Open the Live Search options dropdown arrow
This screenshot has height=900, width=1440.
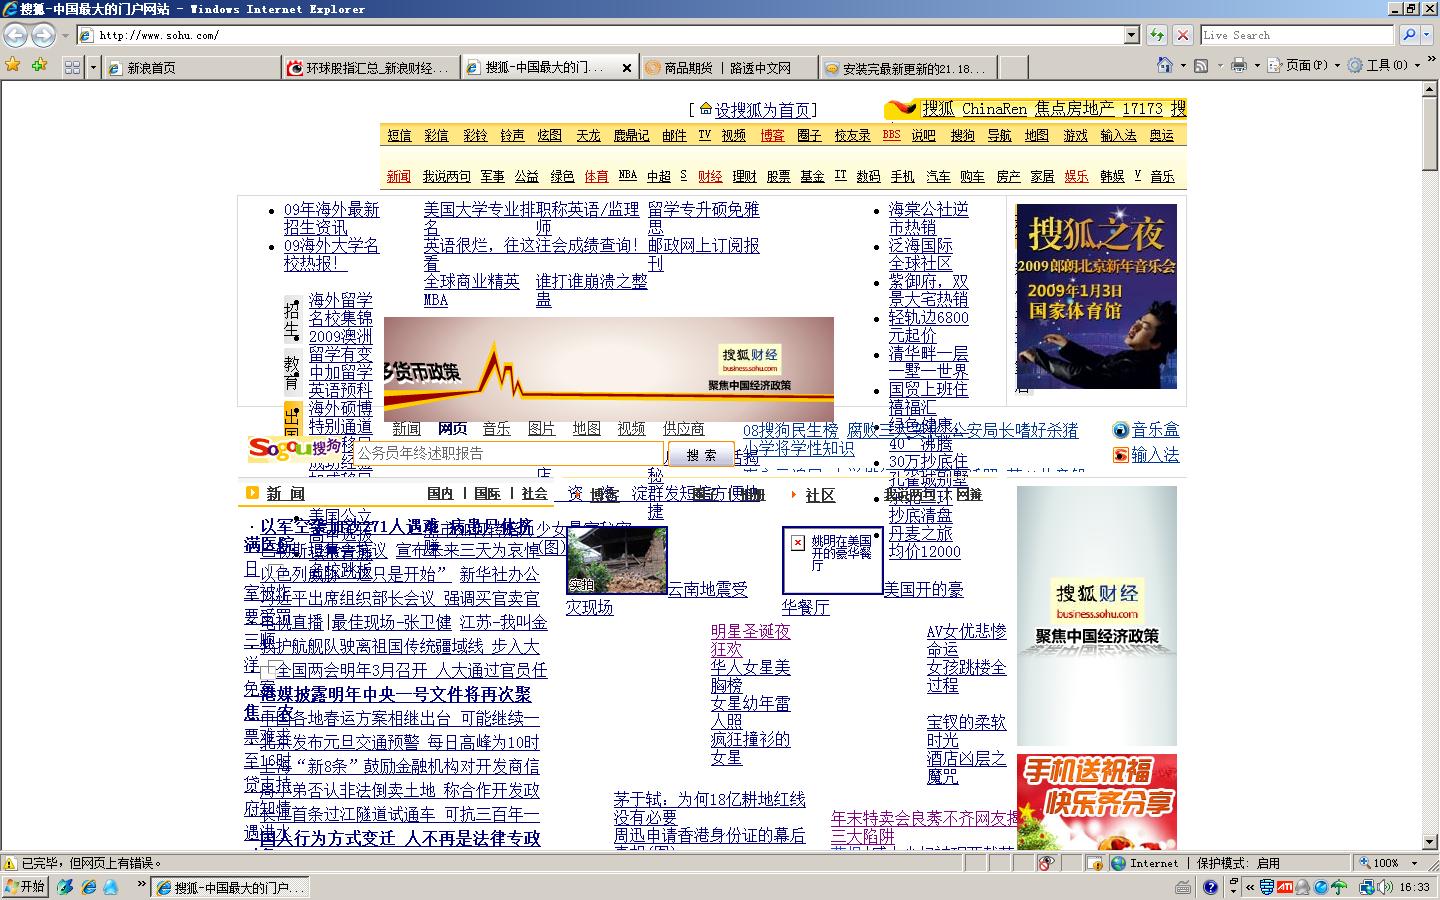tap(1427, 35)
